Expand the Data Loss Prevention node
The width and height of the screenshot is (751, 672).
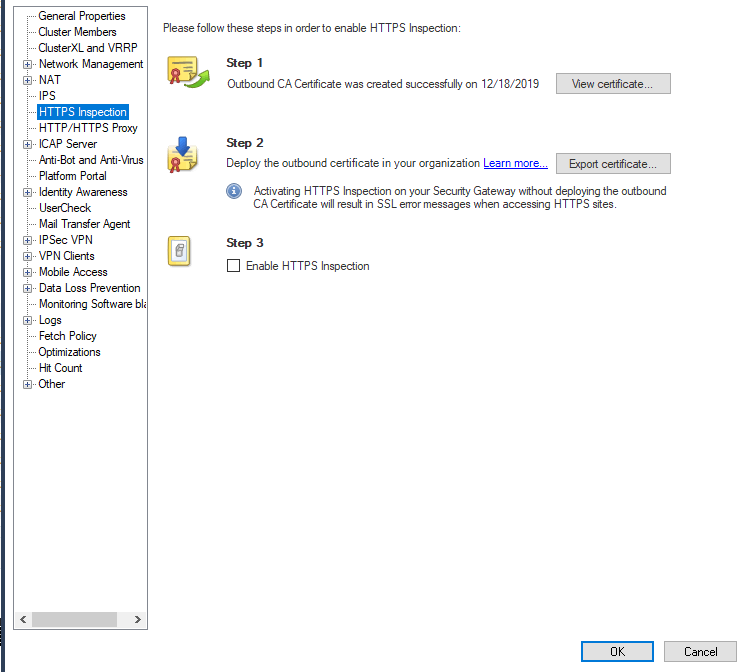click(x=28, y=288)
